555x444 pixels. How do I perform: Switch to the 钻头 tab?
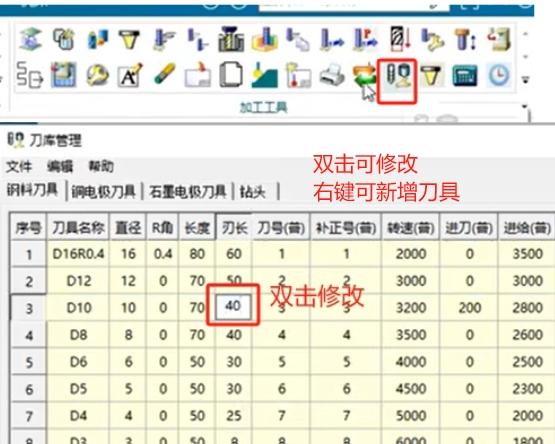coord(252,192)
